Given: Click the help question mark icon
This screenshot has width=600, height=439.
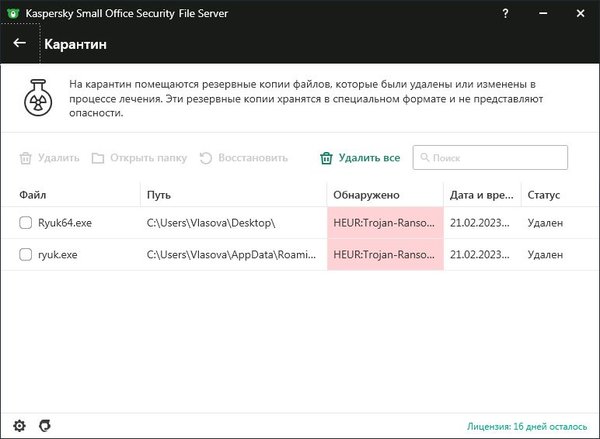Looking at the screenshot, I should pos(505,12).
